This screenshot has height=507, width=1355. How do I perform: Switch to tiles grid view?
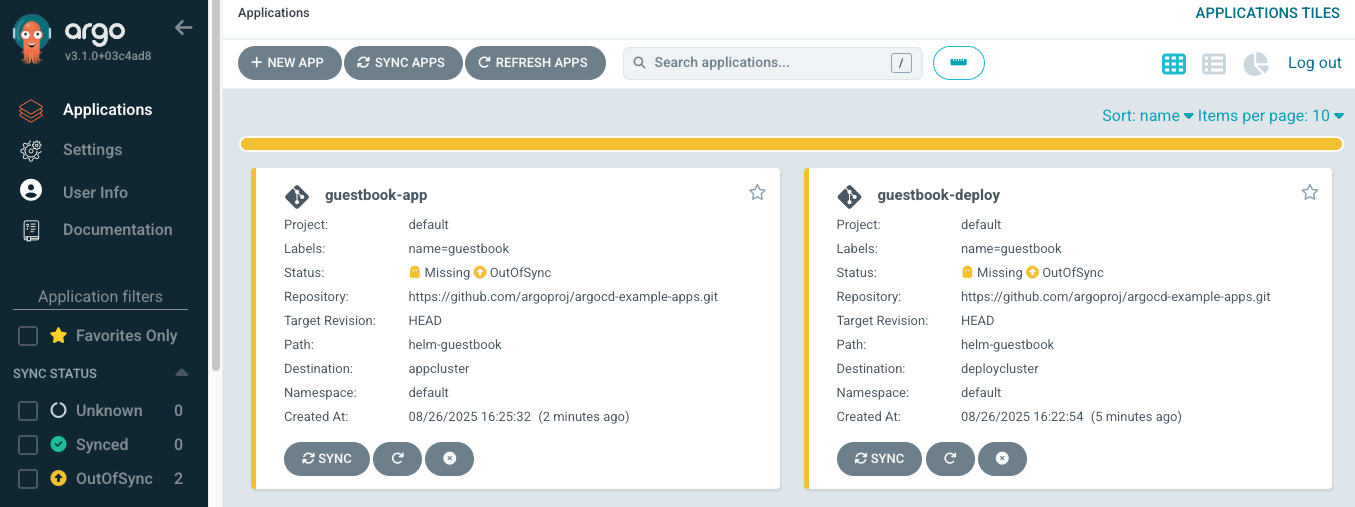click(x=1174, y=64)
